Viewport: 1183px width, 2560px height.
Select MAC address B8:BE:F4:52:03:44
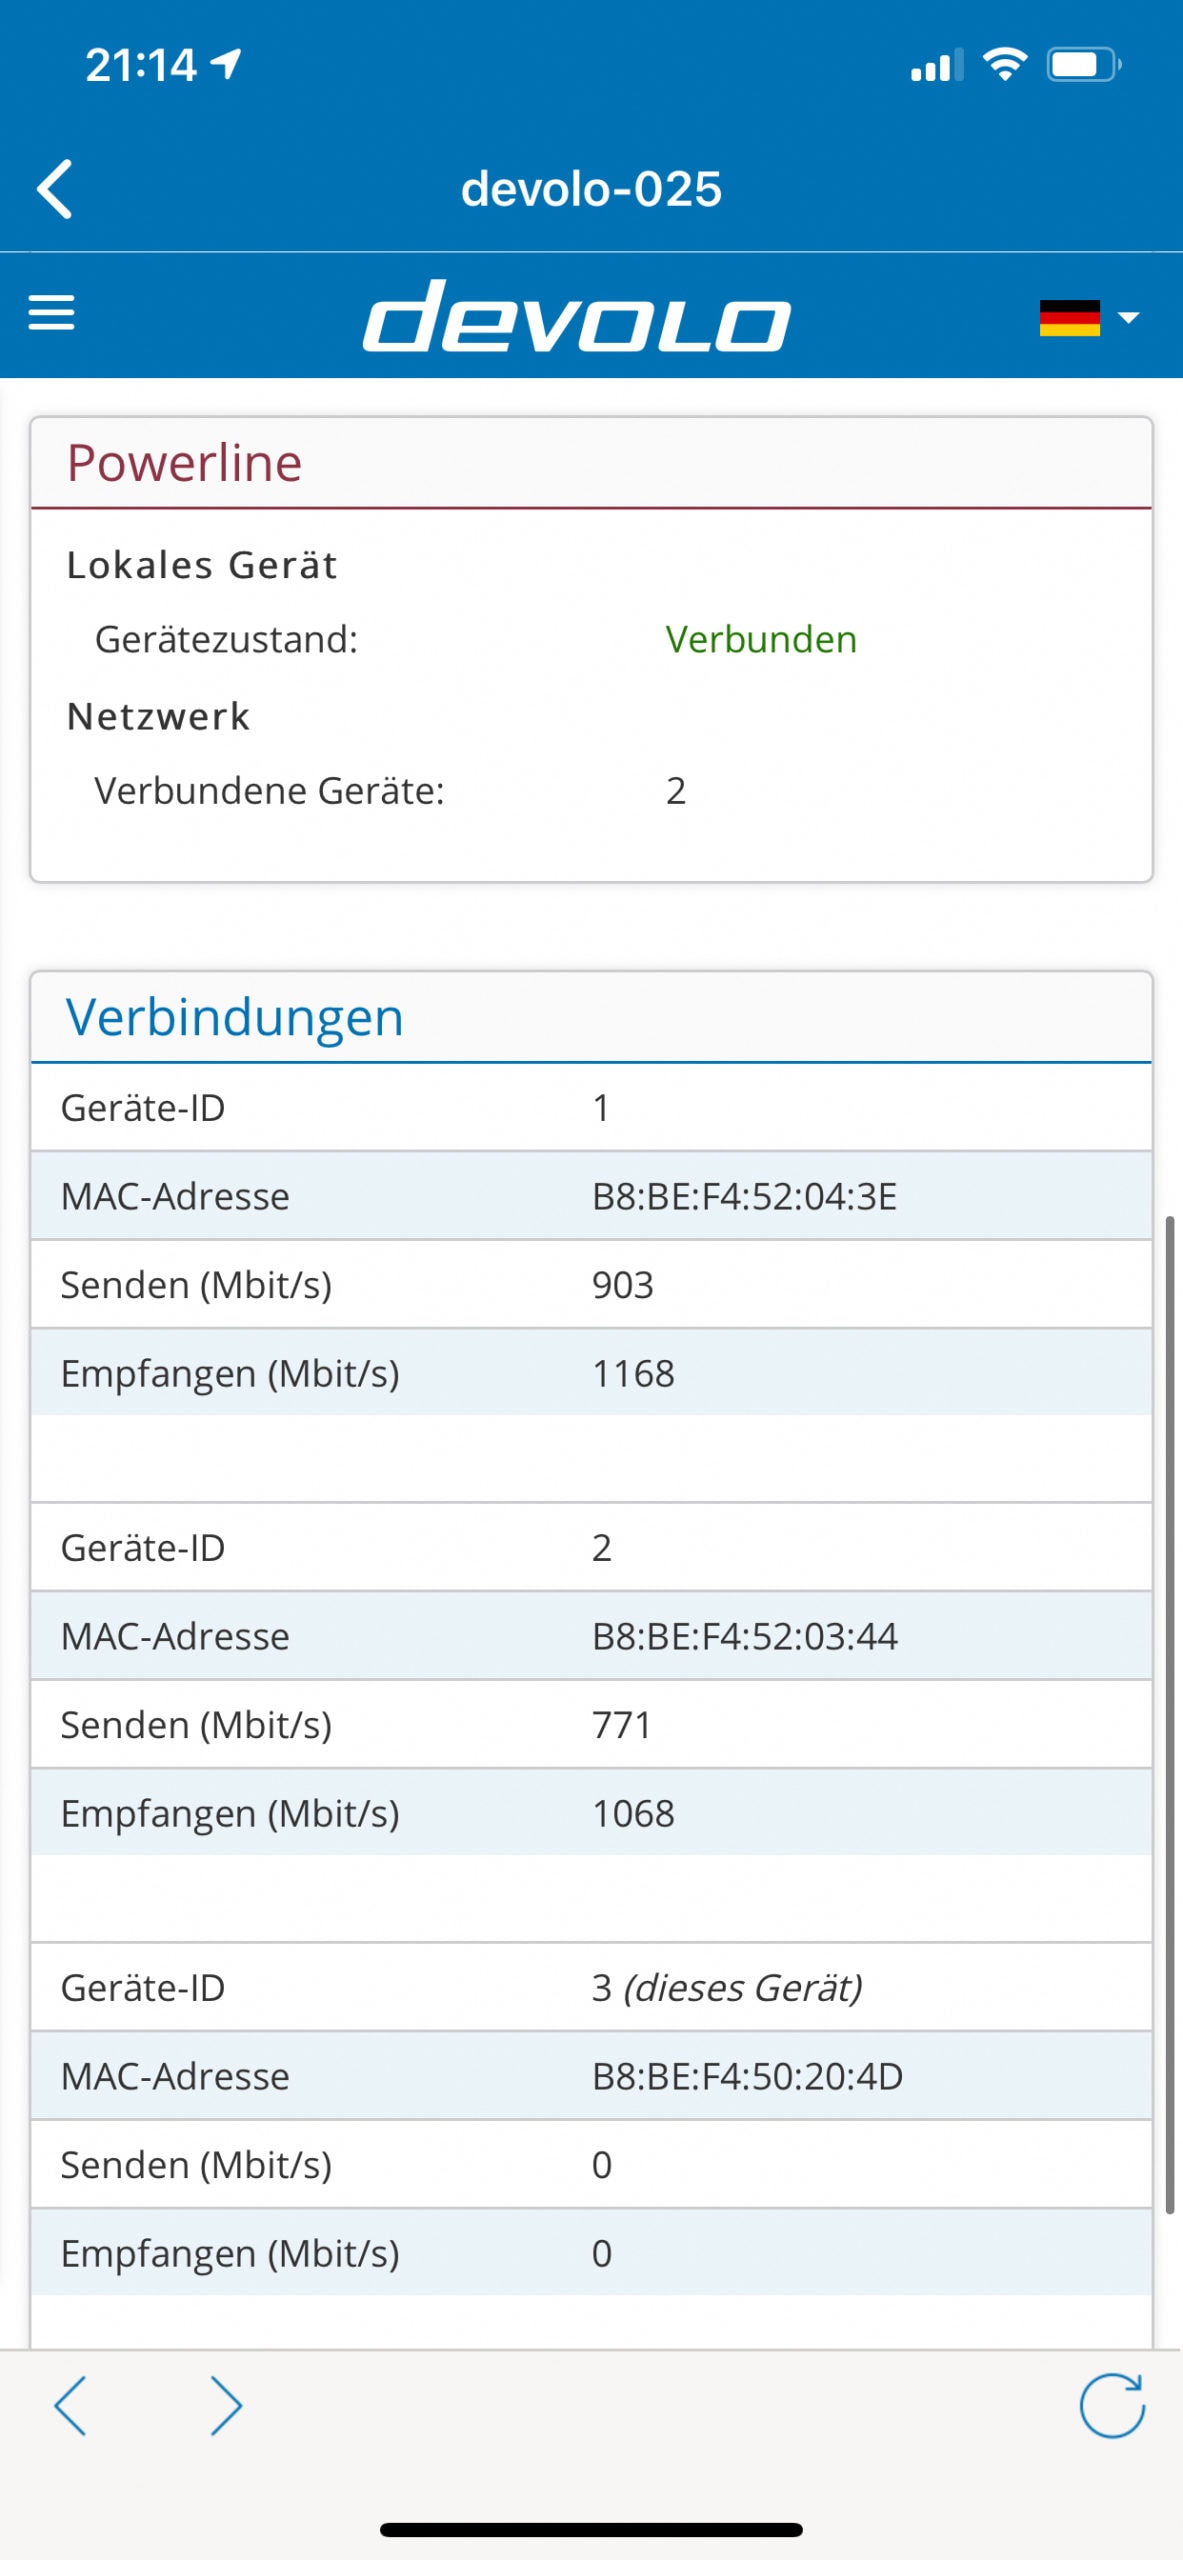(x=745, y=1636)
